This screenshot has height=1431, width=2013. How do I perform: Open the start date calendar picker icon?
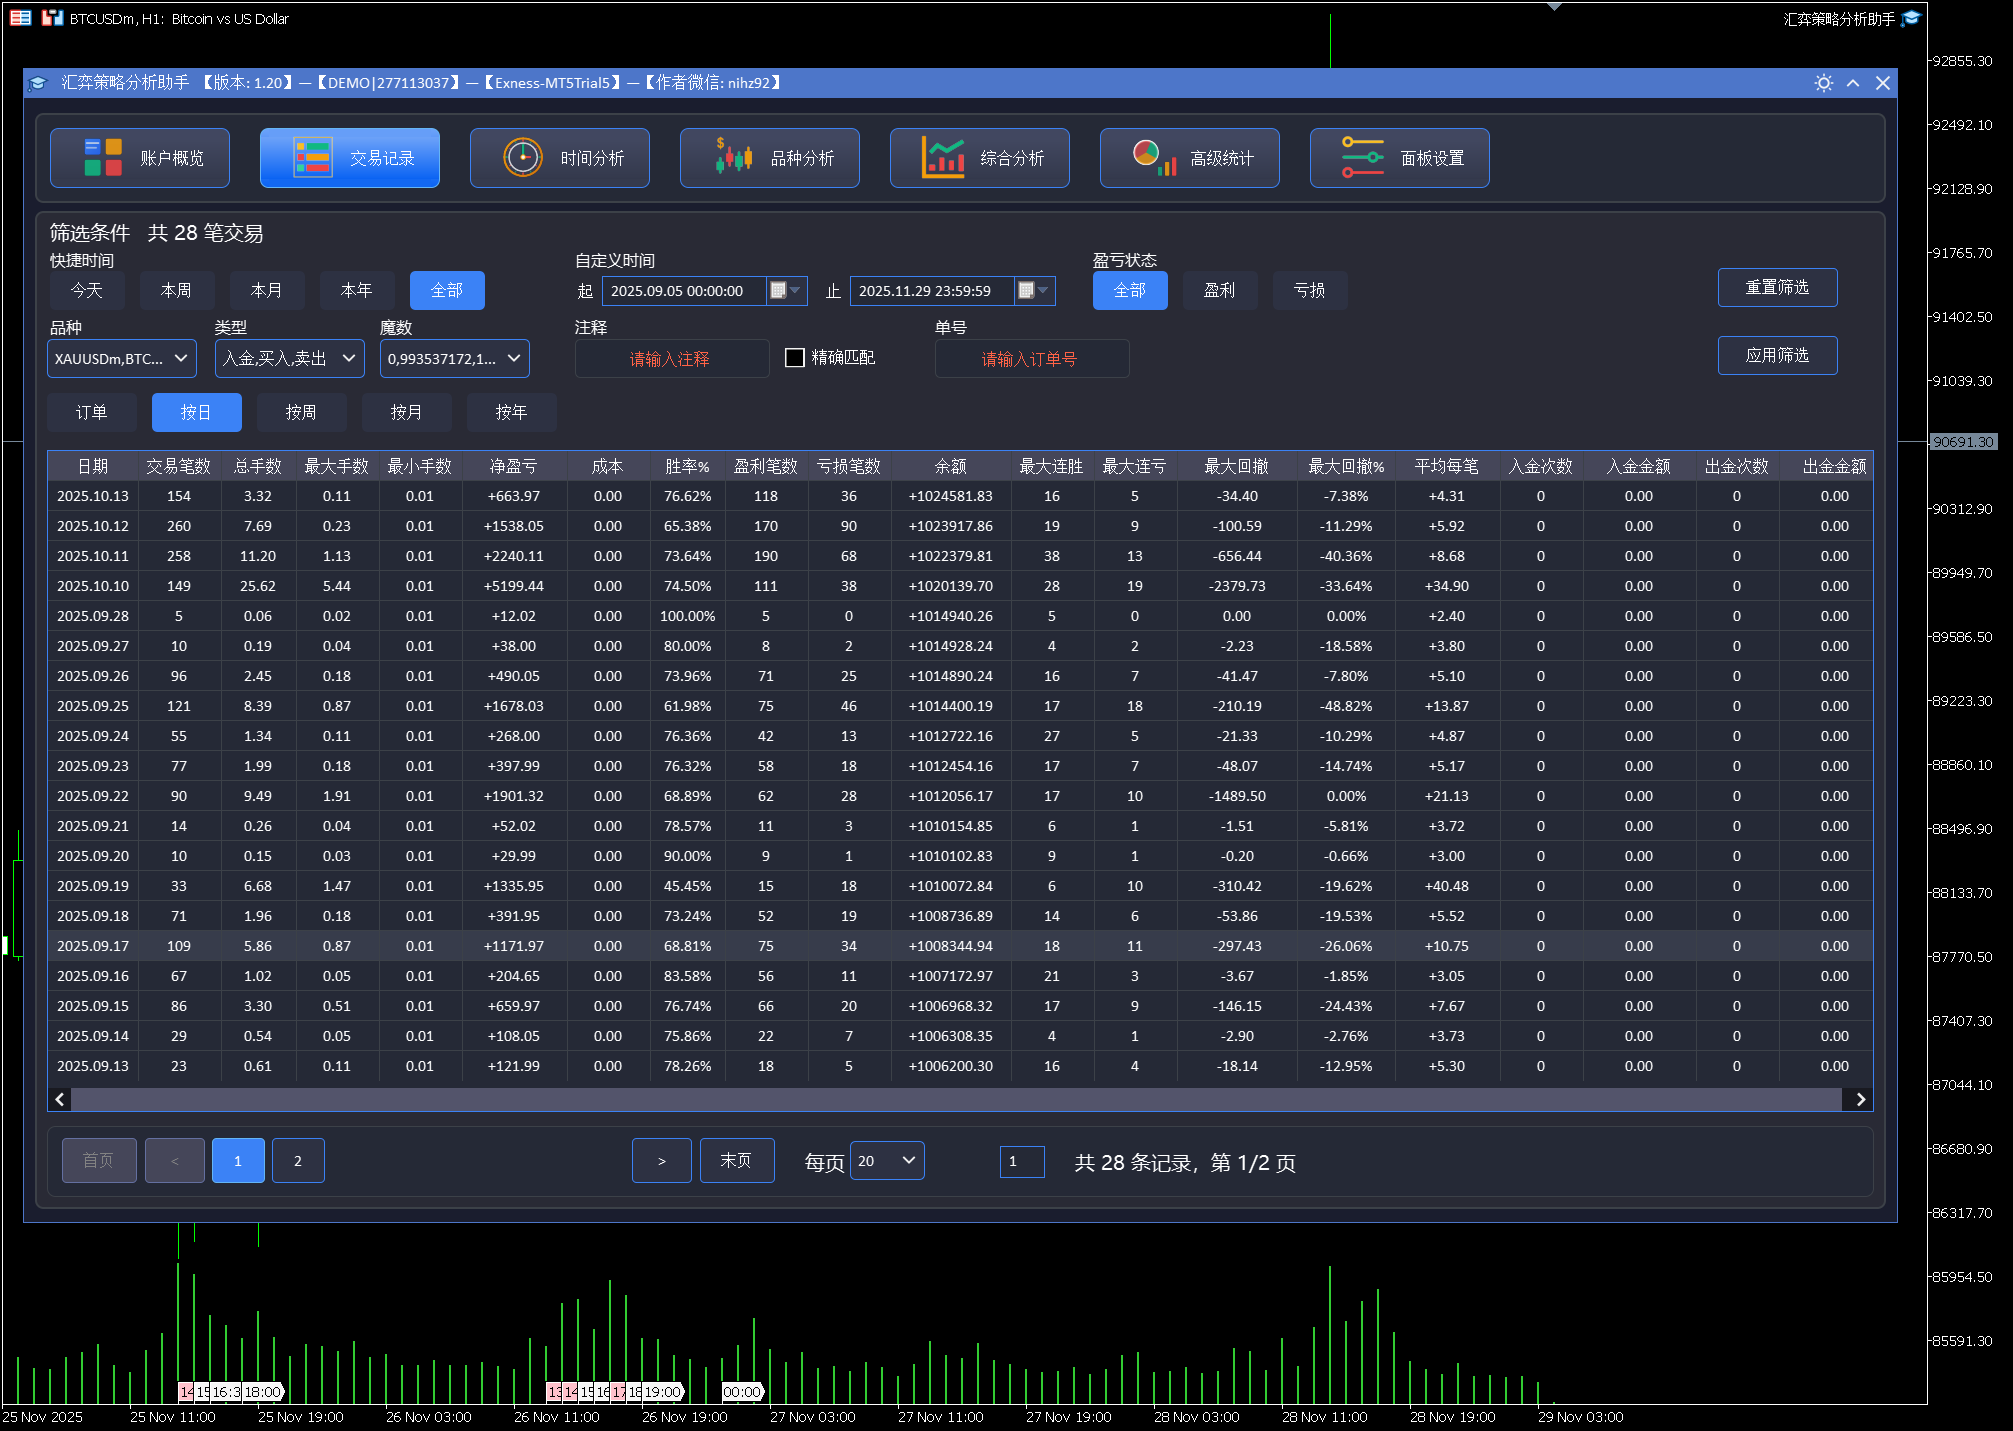[x=778, y=291]
